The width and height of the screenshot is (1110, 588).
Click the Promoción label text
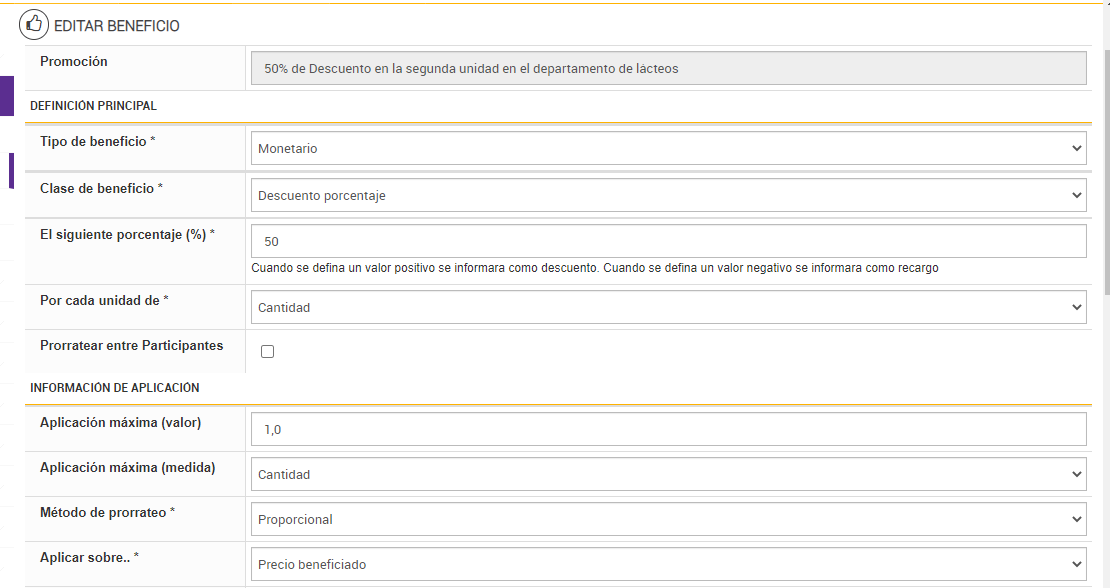click(74, 61)
